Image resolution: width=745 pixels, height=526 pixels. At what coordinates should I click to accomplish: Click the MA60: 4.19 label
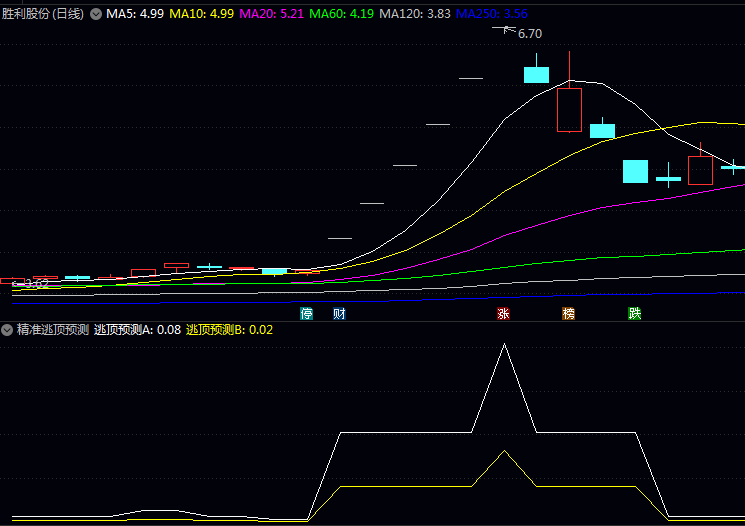coord(341,14)
